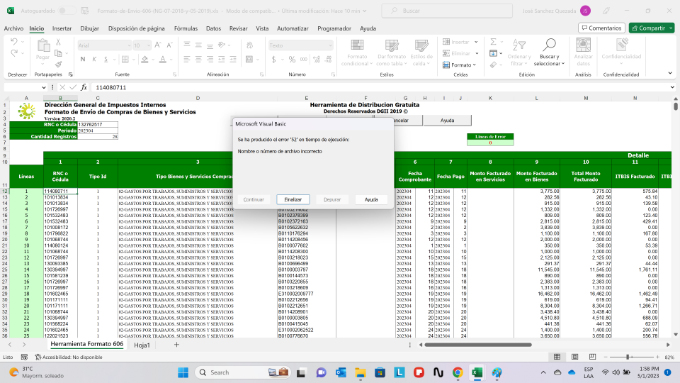The width and height of the screenshot is (680, 383).
Task: Open the Vista ribbon tab
Action: point(262,29)
